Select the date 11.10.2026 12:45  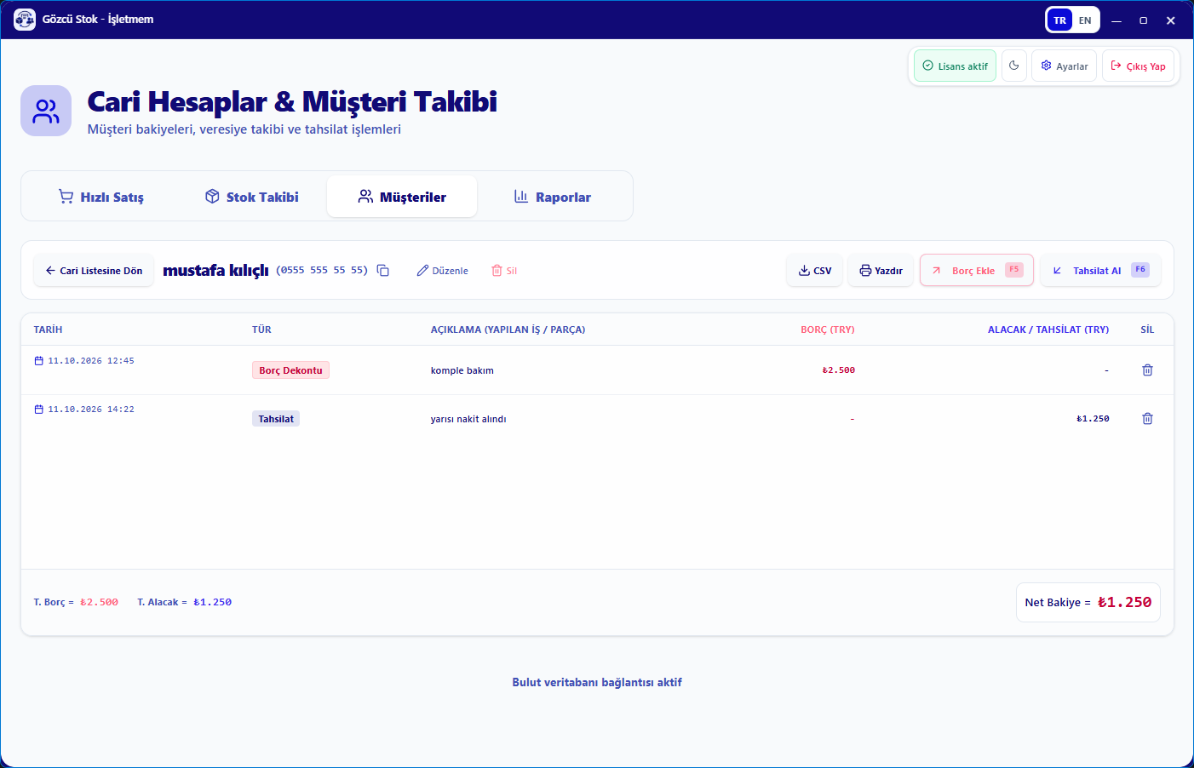click(x=85, y=361)
